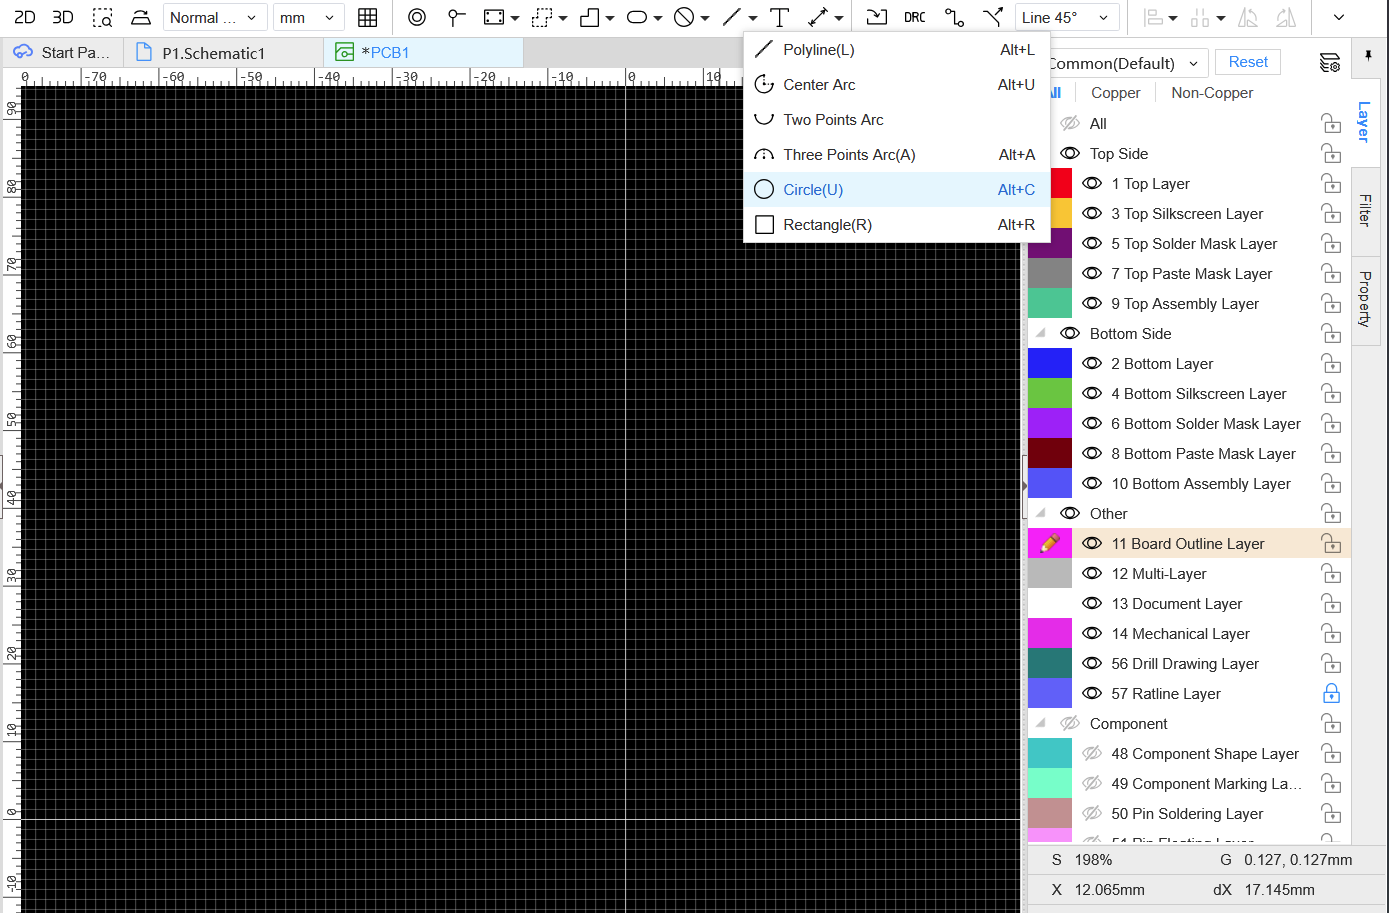This screenshot has width=1389, height=913.
Task: Click the grid display icon in toolbar
Action: pyautogui.click(x=367, y=17)
